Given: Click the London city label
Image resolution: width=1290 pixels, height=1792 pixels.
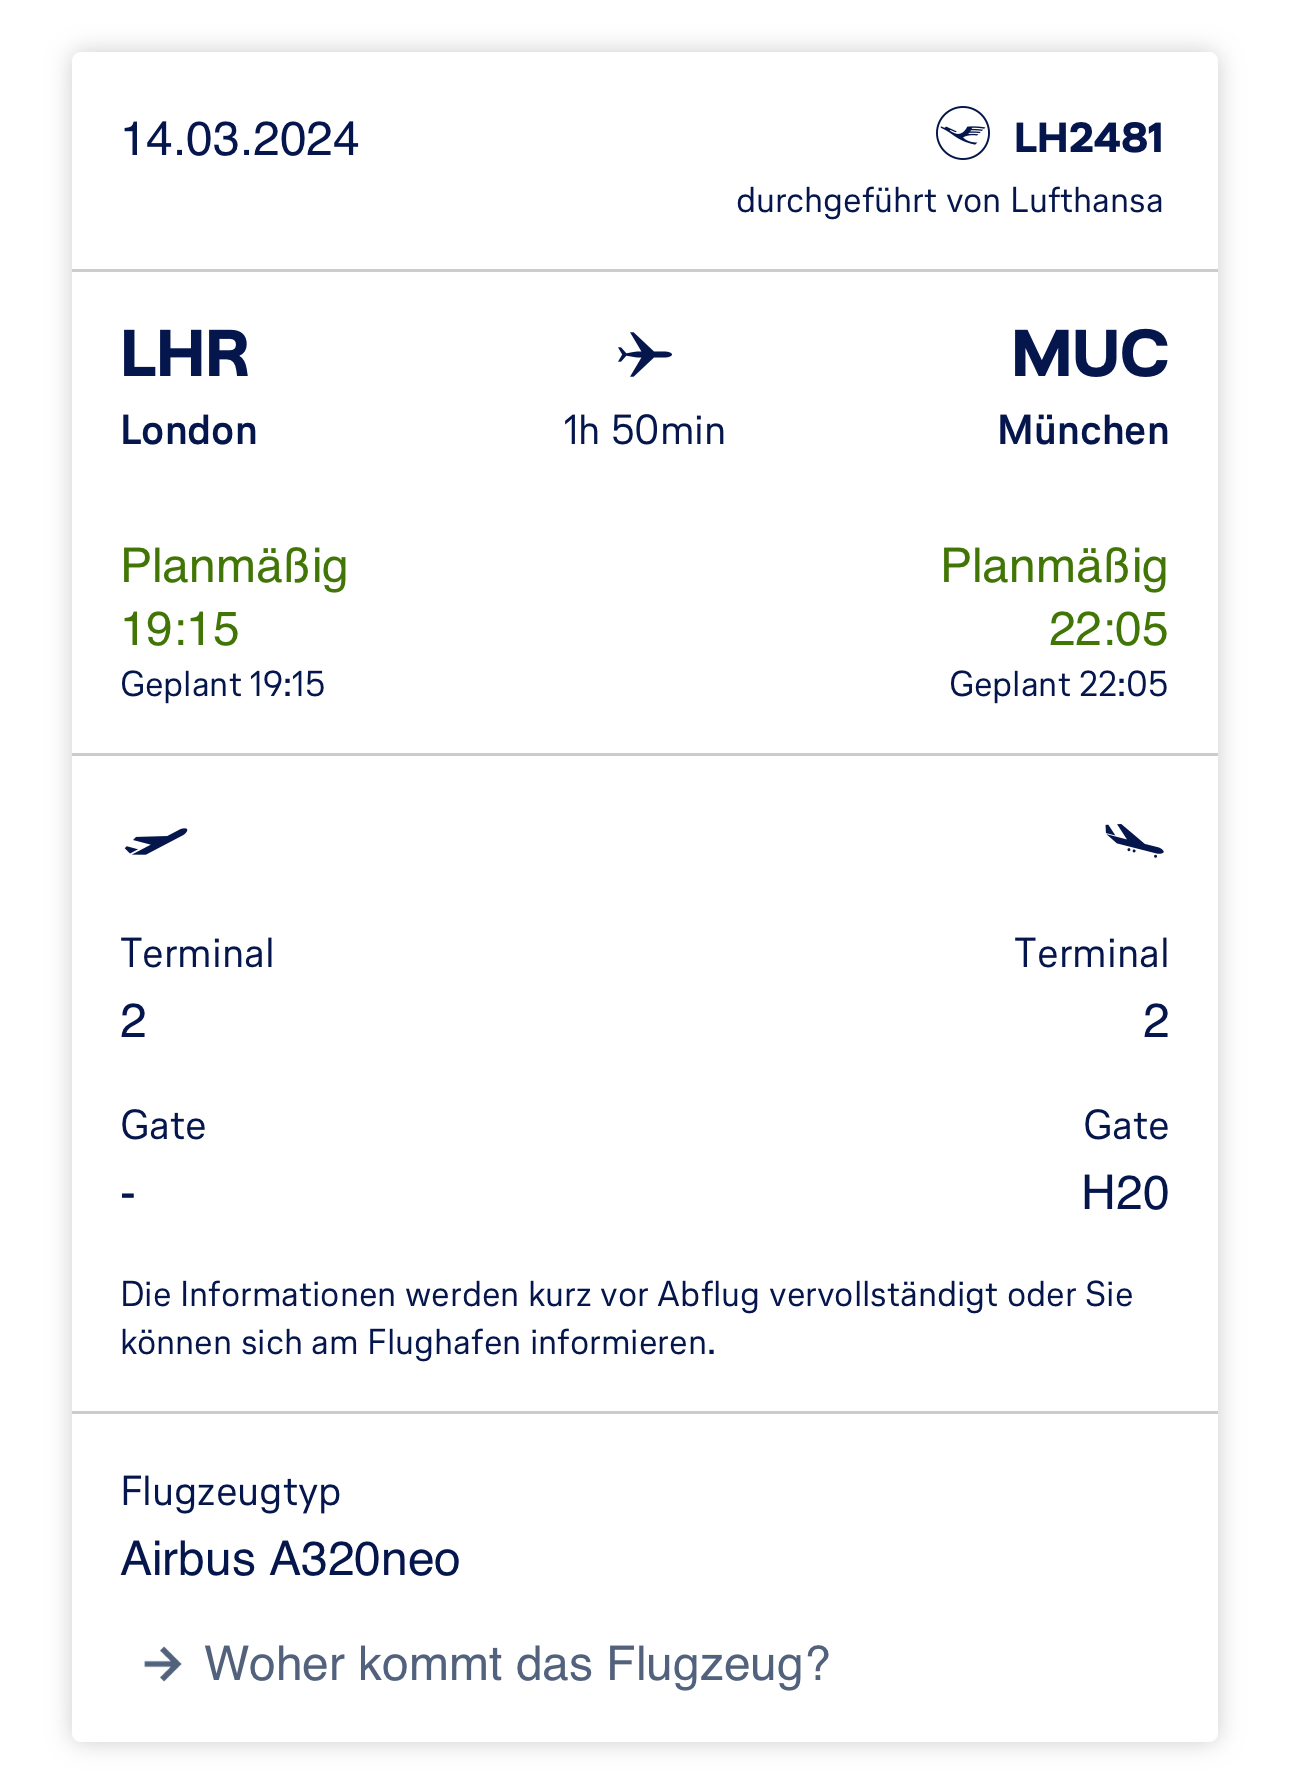Looking at the screenshot, I should (189, 431).
